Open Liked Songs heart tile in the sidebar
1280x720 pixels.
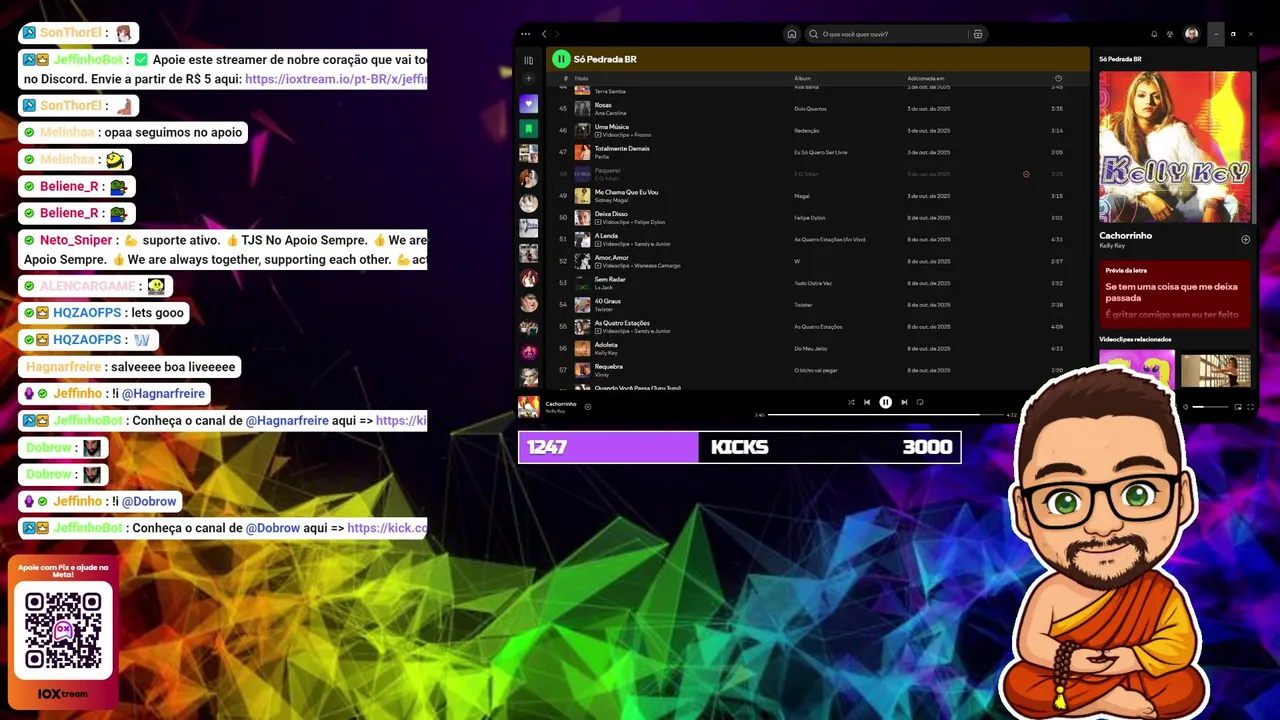click(529, 104)
